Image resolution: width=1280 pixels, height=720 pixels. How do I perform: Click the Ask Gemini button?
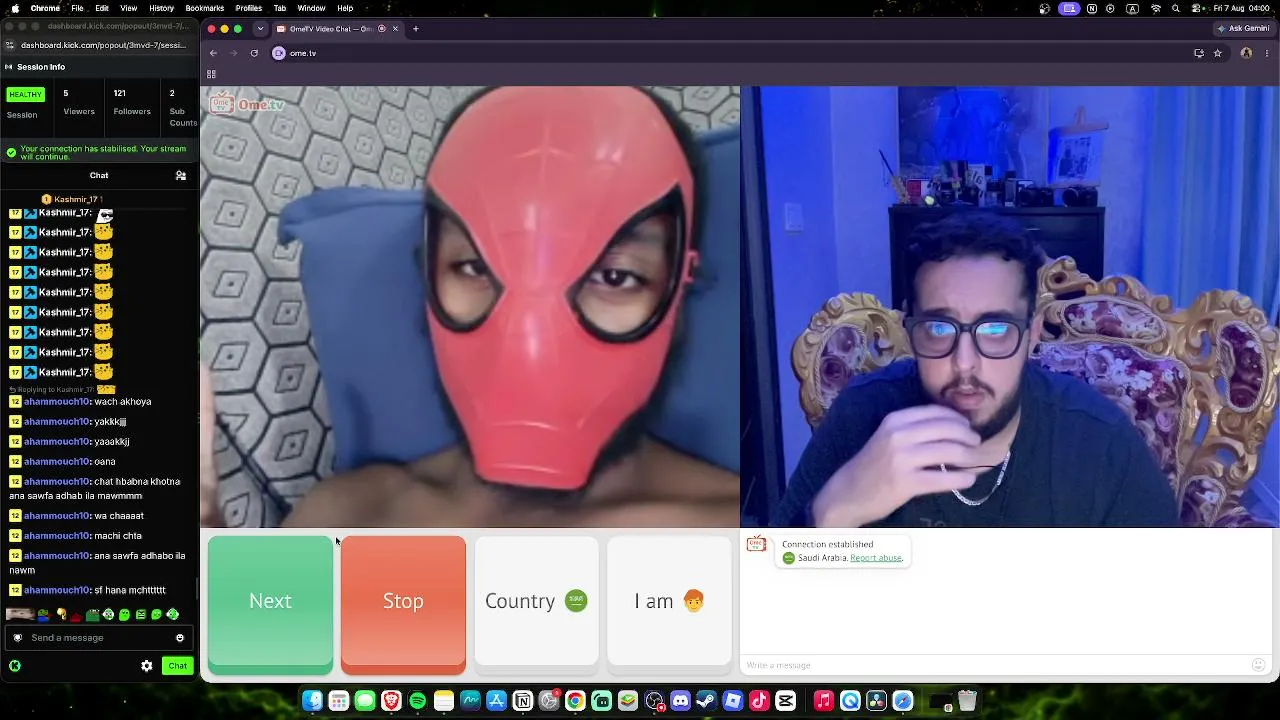pos(1244,29)
